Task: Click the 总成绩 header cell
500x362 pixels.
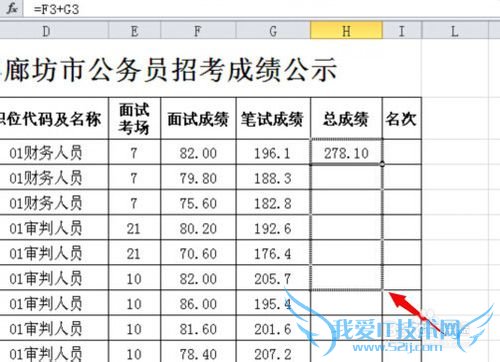Action: coord(346,118)
